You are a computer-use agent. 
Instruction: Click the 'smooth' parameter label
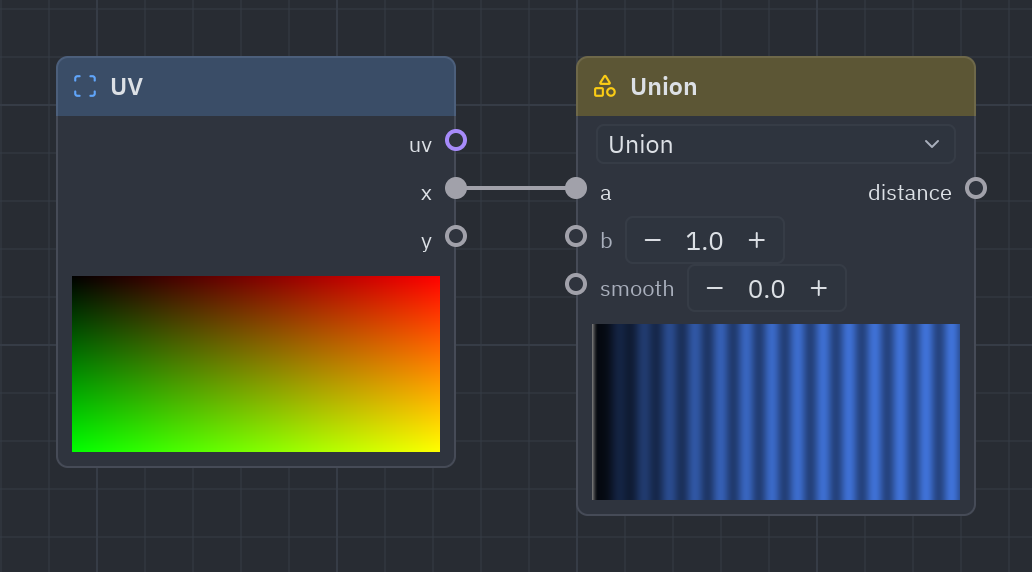(637, 289)
